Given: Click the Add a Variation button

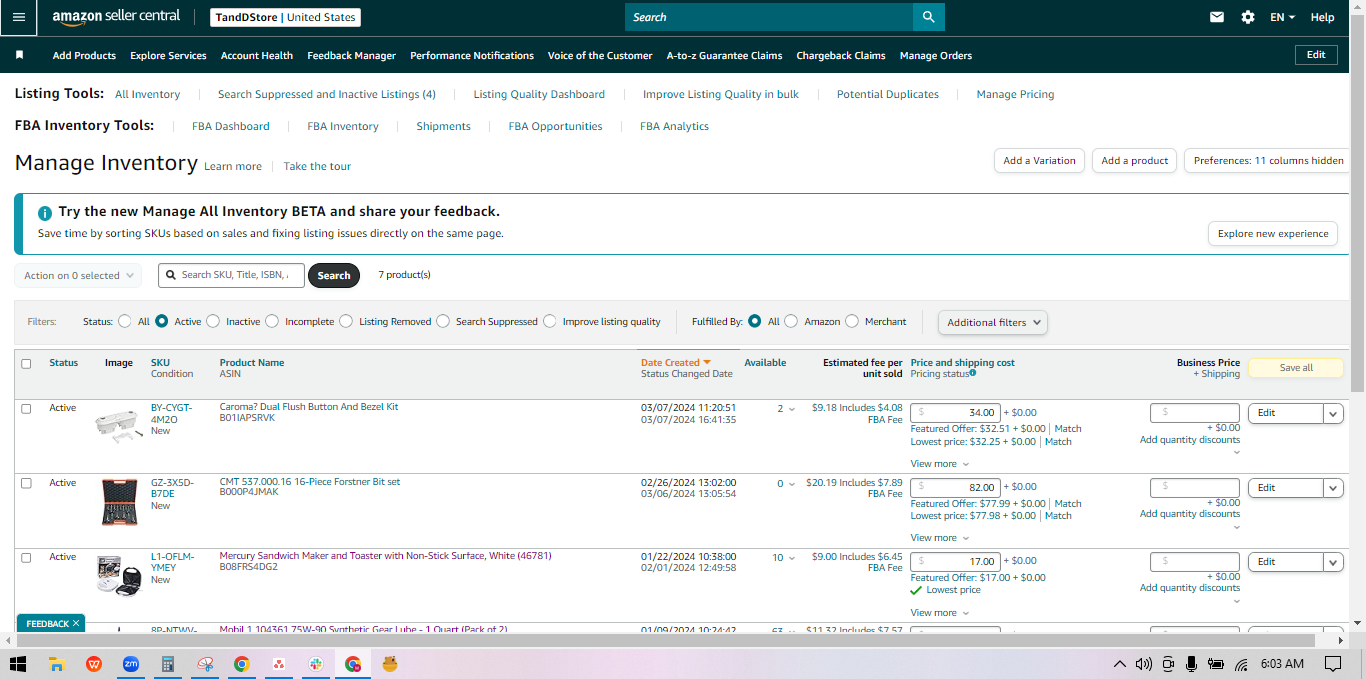Looking at the screenshot, I should click(1039, 160).
